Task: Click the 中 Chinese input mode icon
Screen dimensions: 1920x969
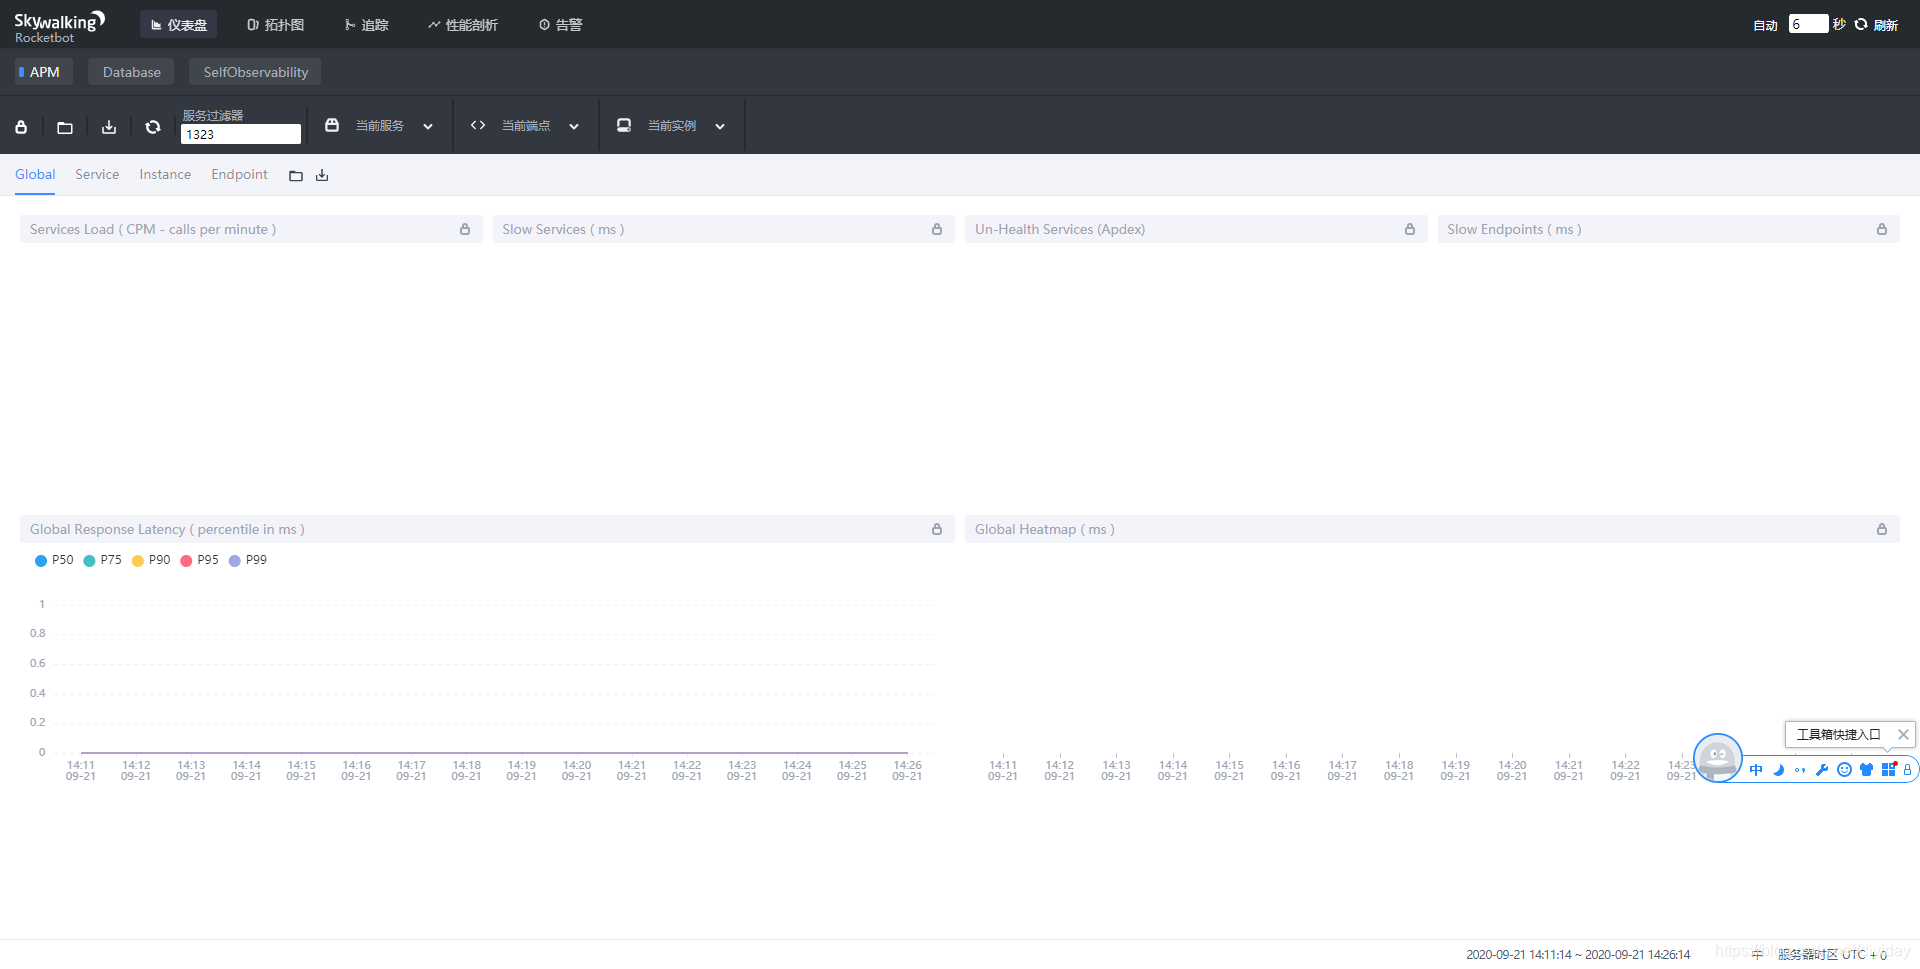Action: click(x=1756, y=769)
